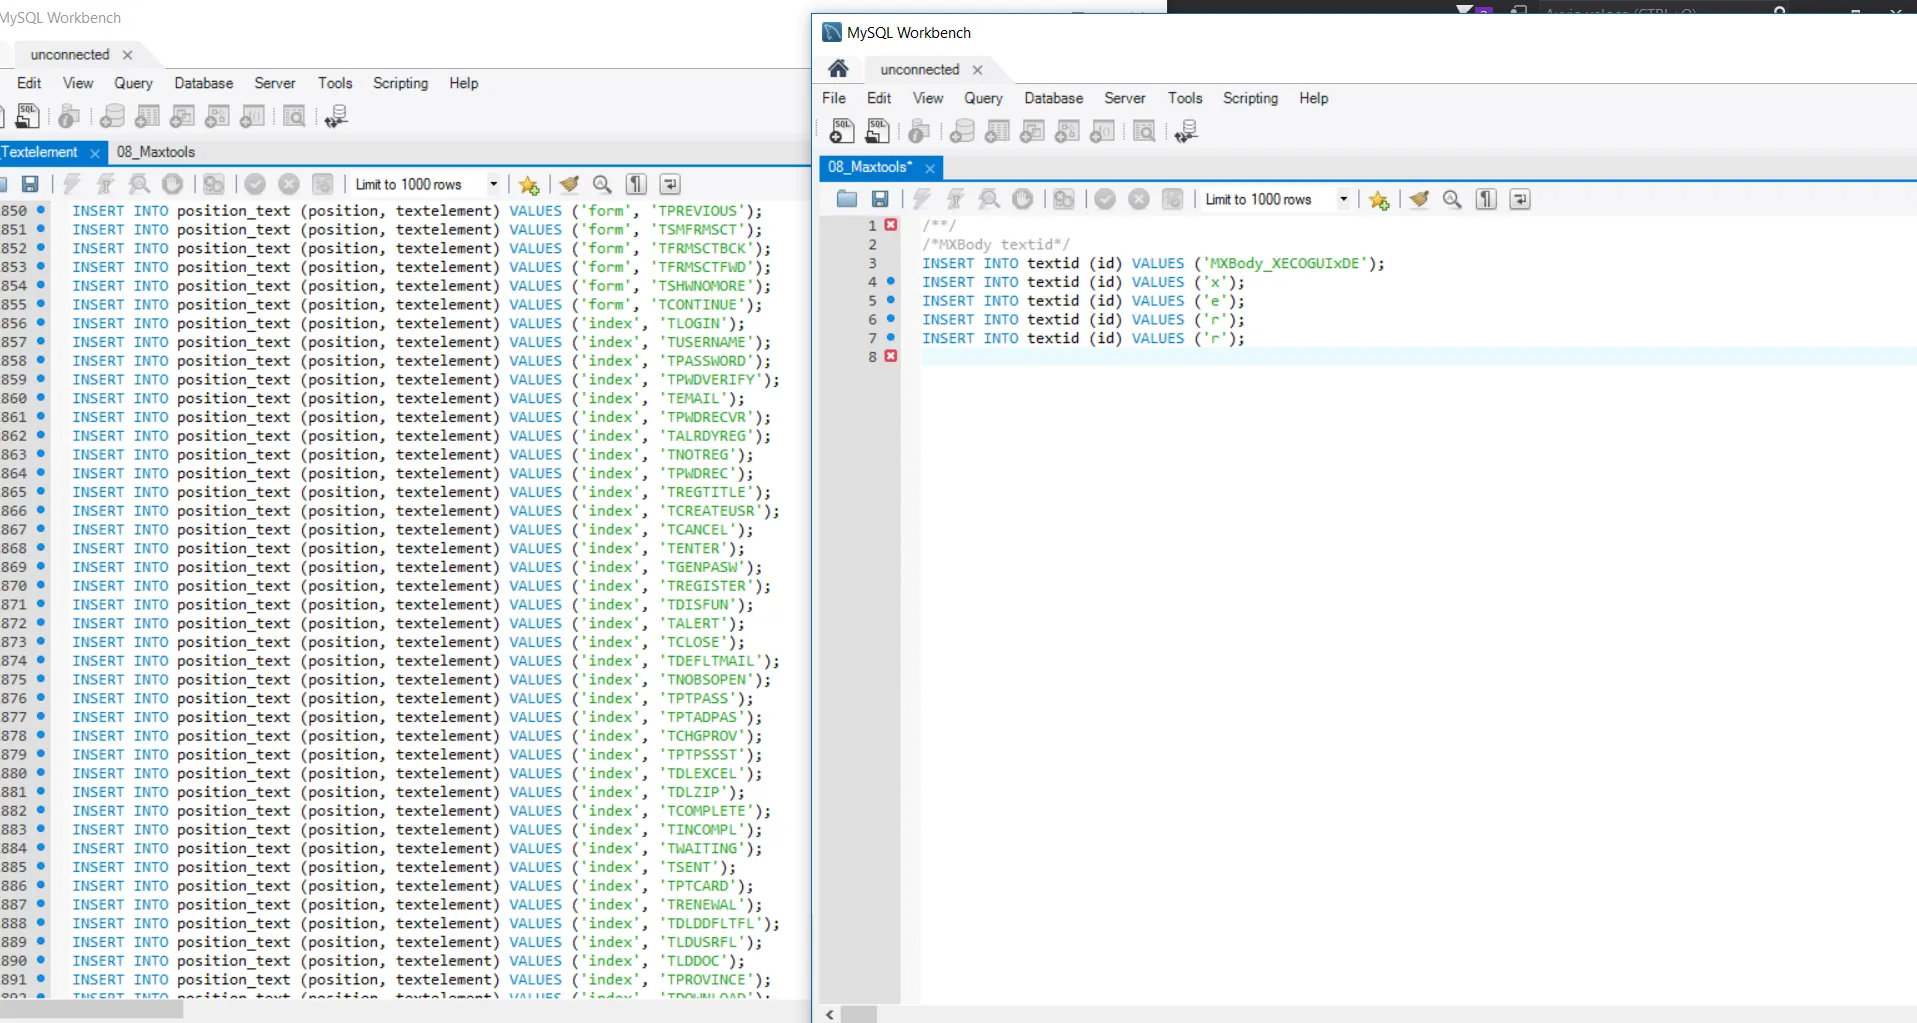Close unconnected tab in front window
The width and height of the screenshot is (1917, 1023).
[x=977, y=70]
